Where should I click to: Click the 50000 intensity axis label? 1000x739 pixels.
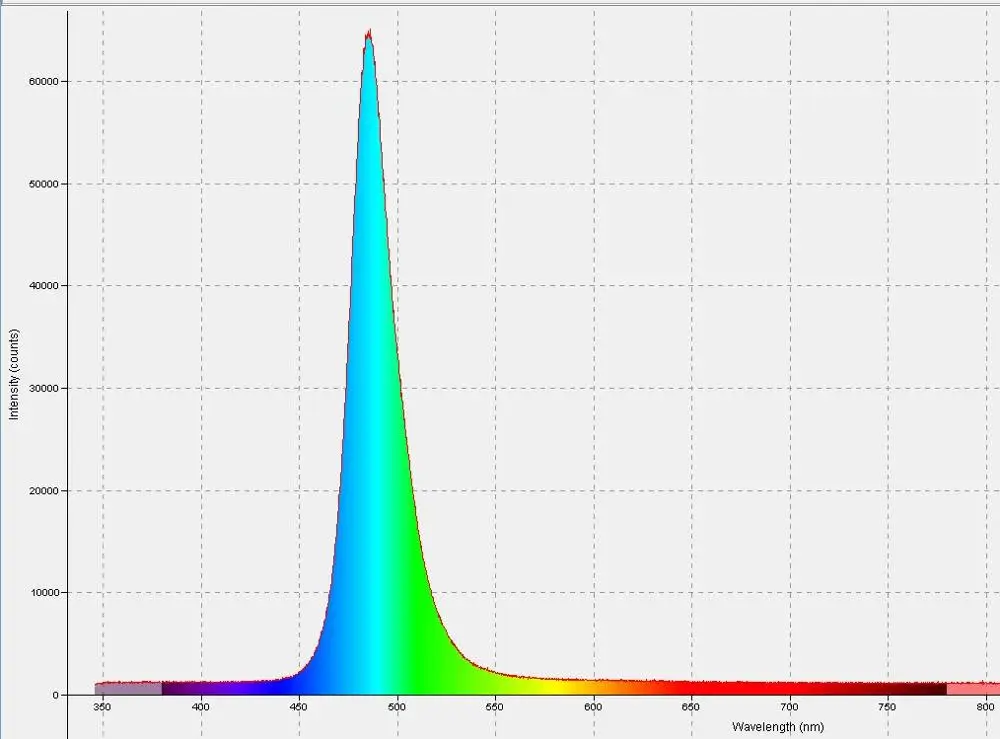tap(43, 184)
